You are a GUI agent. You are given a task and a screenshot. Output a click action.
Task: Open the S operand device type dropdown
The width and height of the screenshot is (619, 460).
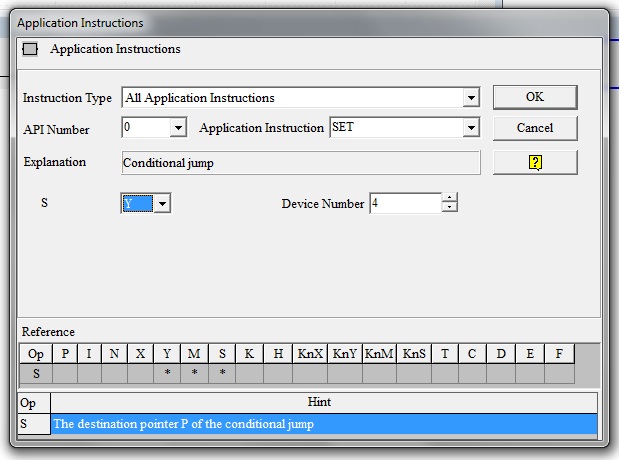tap(162, 204)
